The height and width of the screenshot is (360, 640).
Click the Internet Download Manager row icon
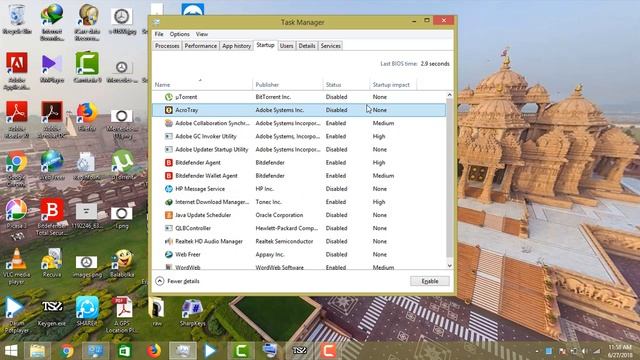(x=169, y=202)
